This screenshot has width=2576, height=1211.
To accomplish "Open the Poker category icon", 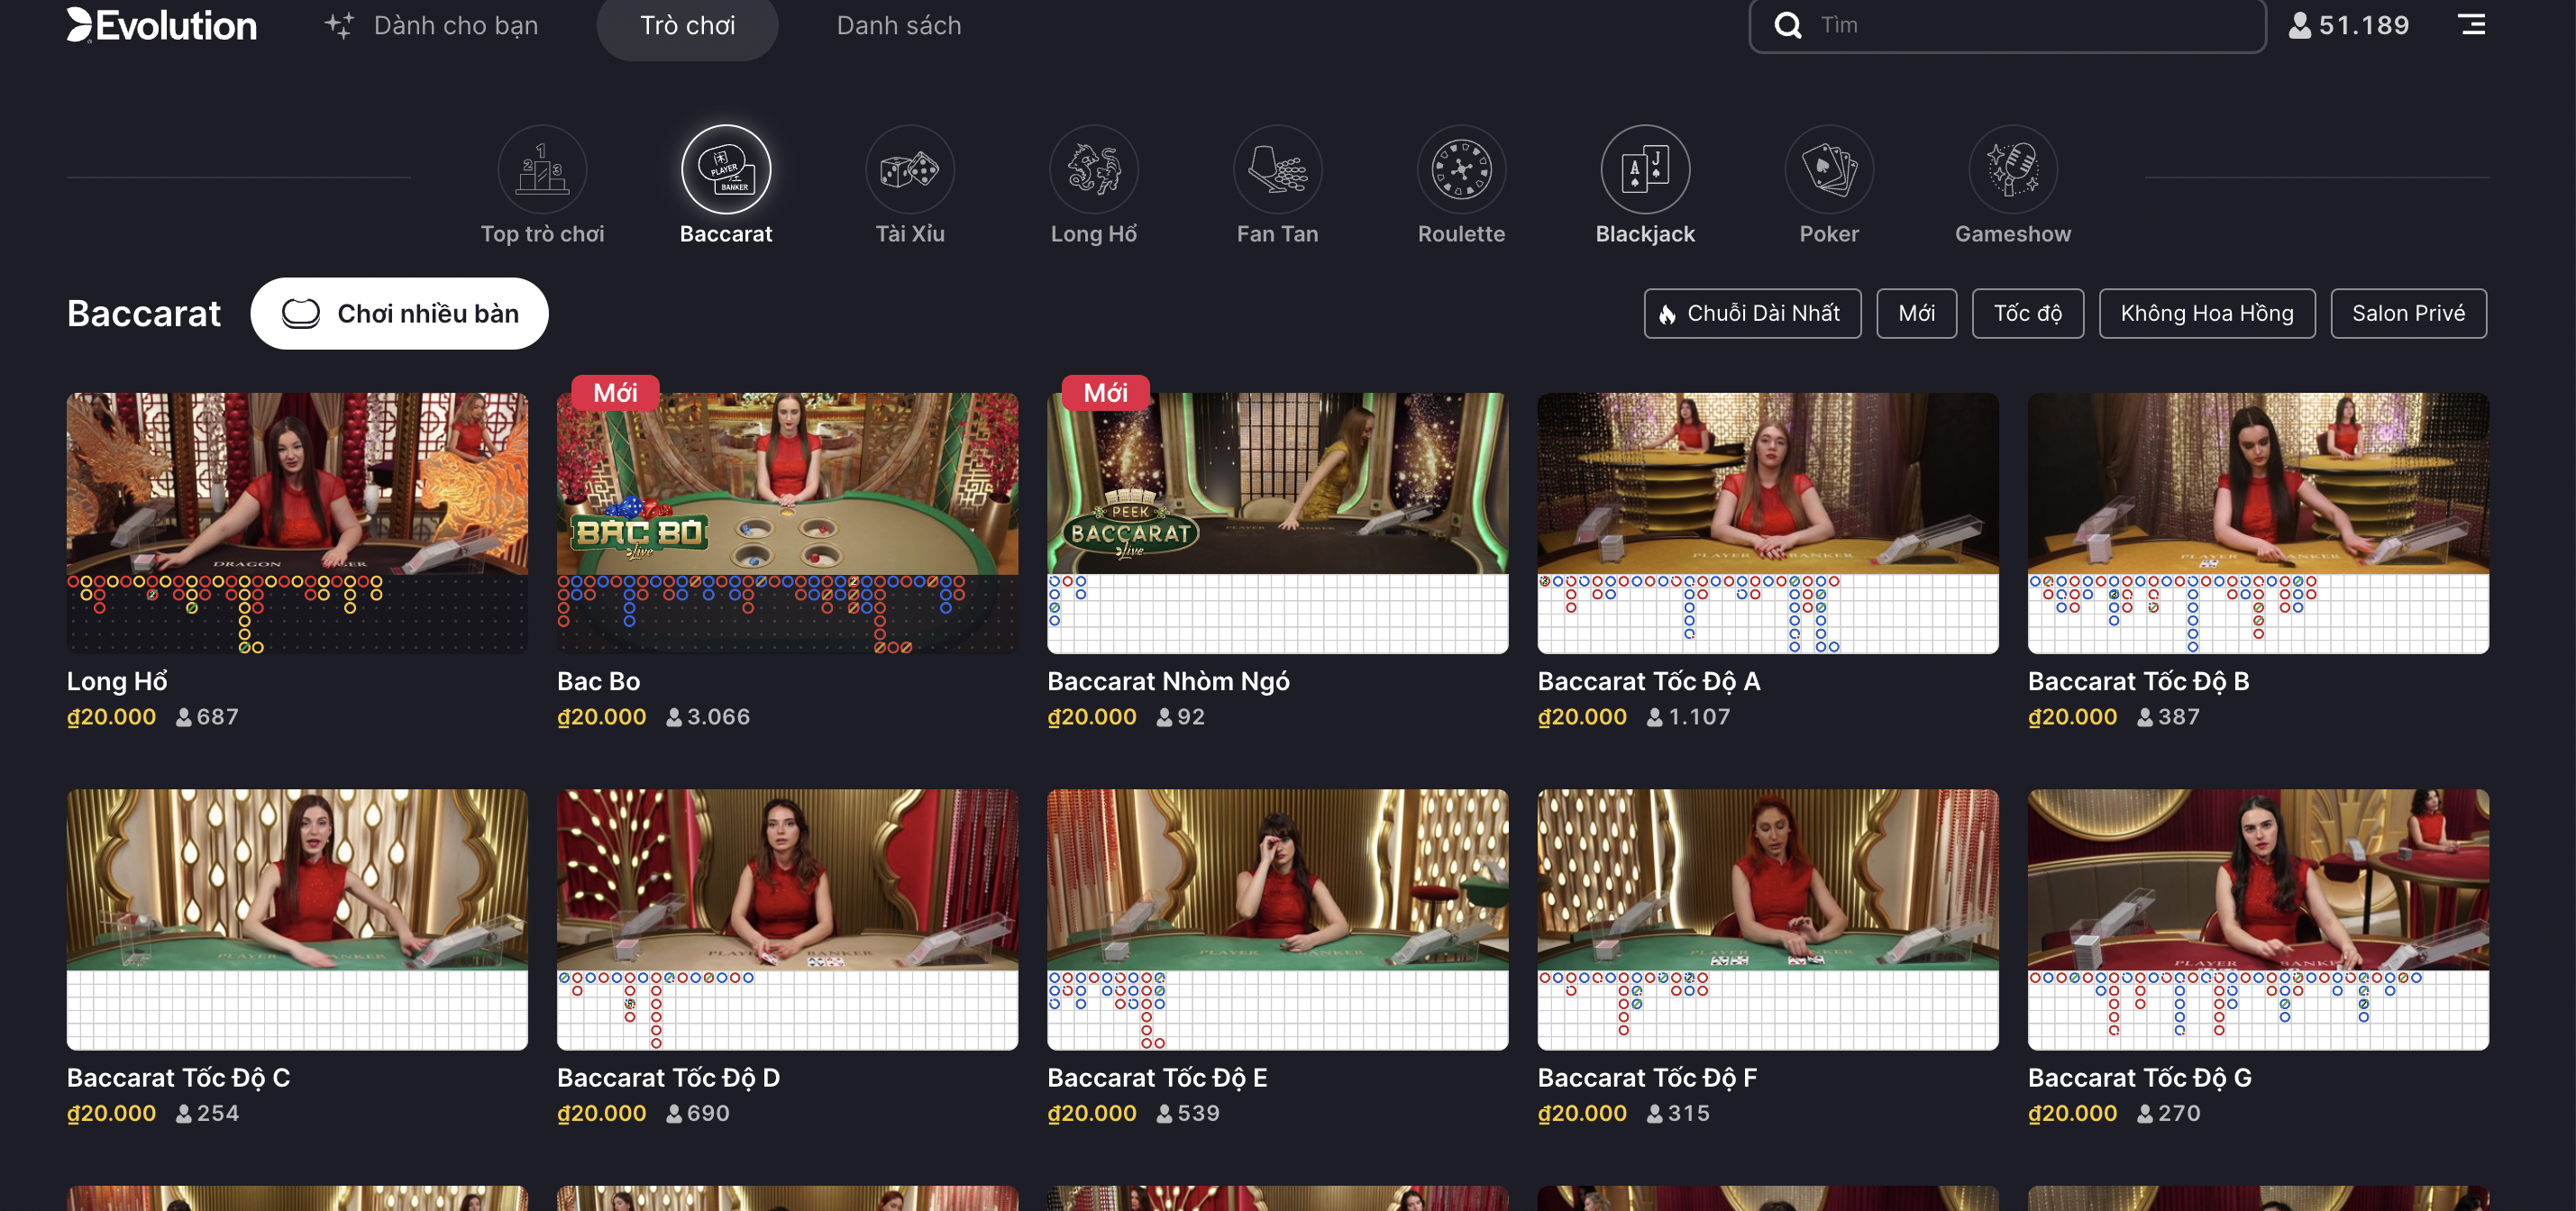I will (1830, 169).
